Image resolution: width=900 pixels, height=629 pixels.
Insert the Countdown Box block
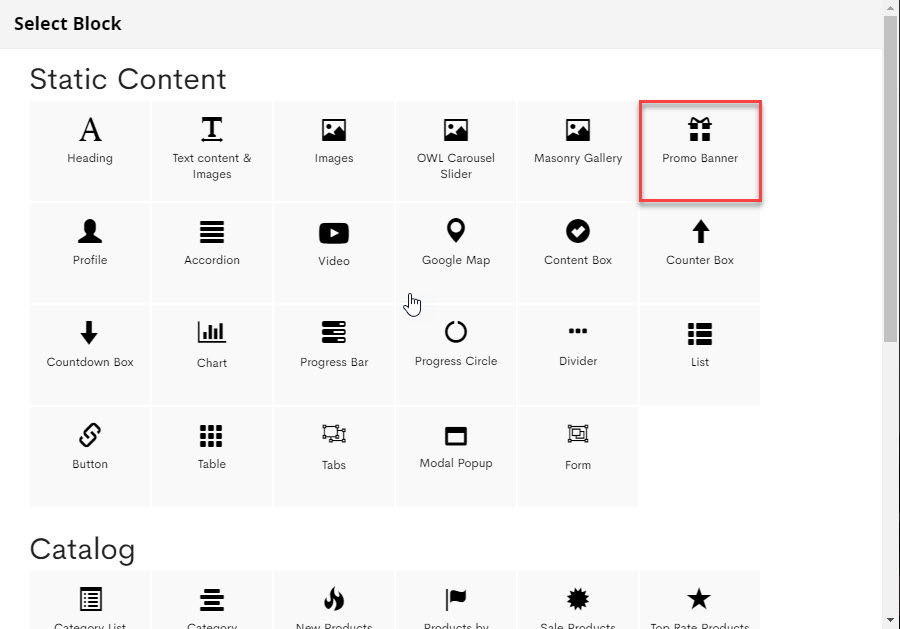(90, 355)
